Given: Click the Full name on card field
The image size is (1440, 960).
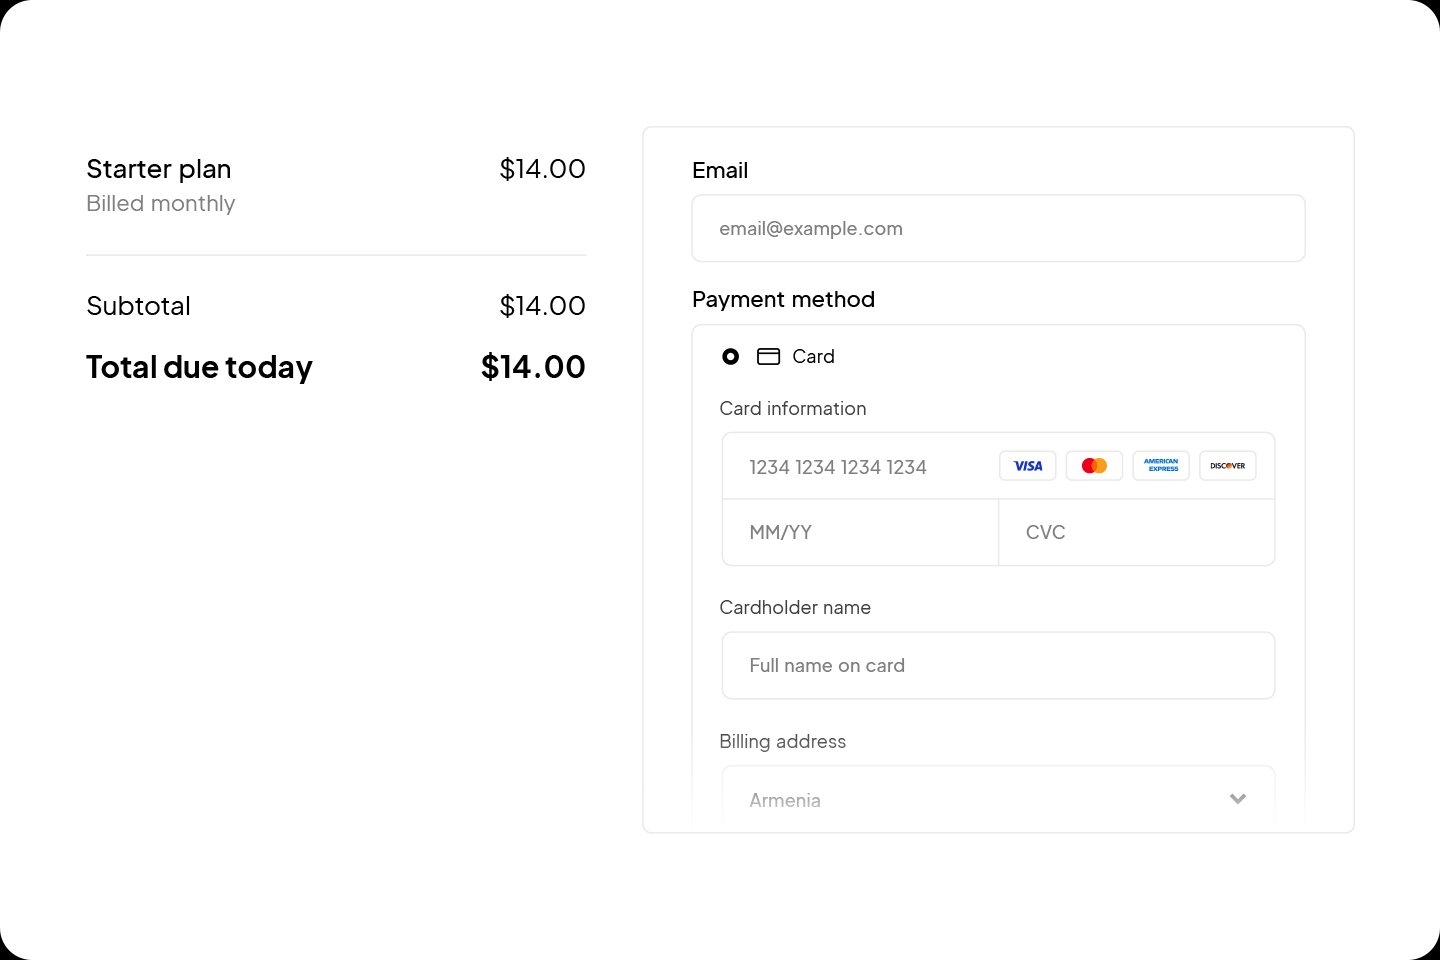Looking at the screenshot, I should [998, 665].
